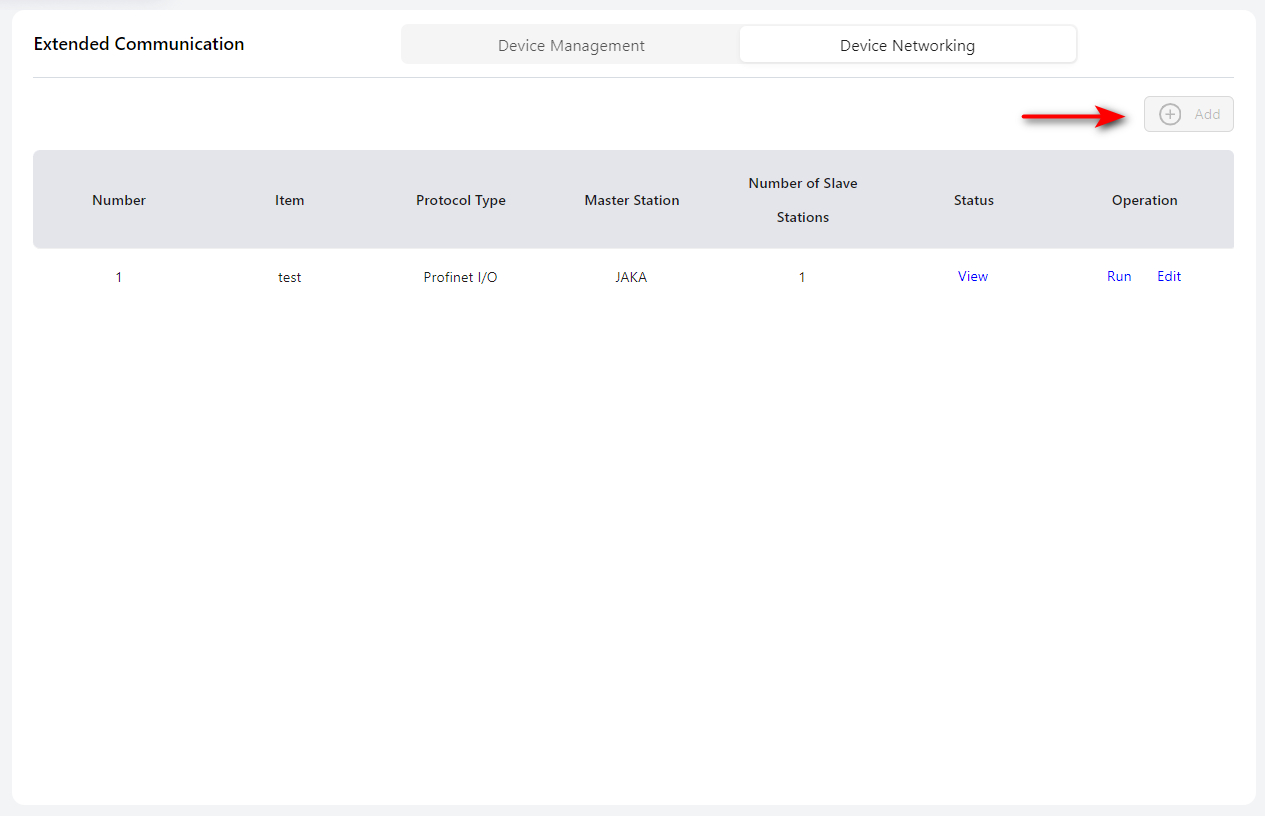Click the Number column header
This screenshot has height=816, width=1265.
click(119, 200)
